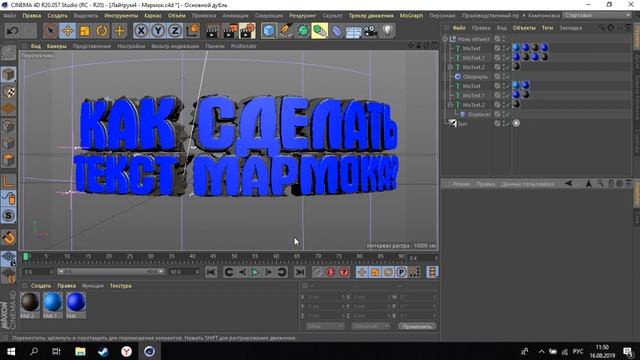Toggle enable checkmark for Обернуть deformer
Screen dimensions: 640x360
point(509,77)
